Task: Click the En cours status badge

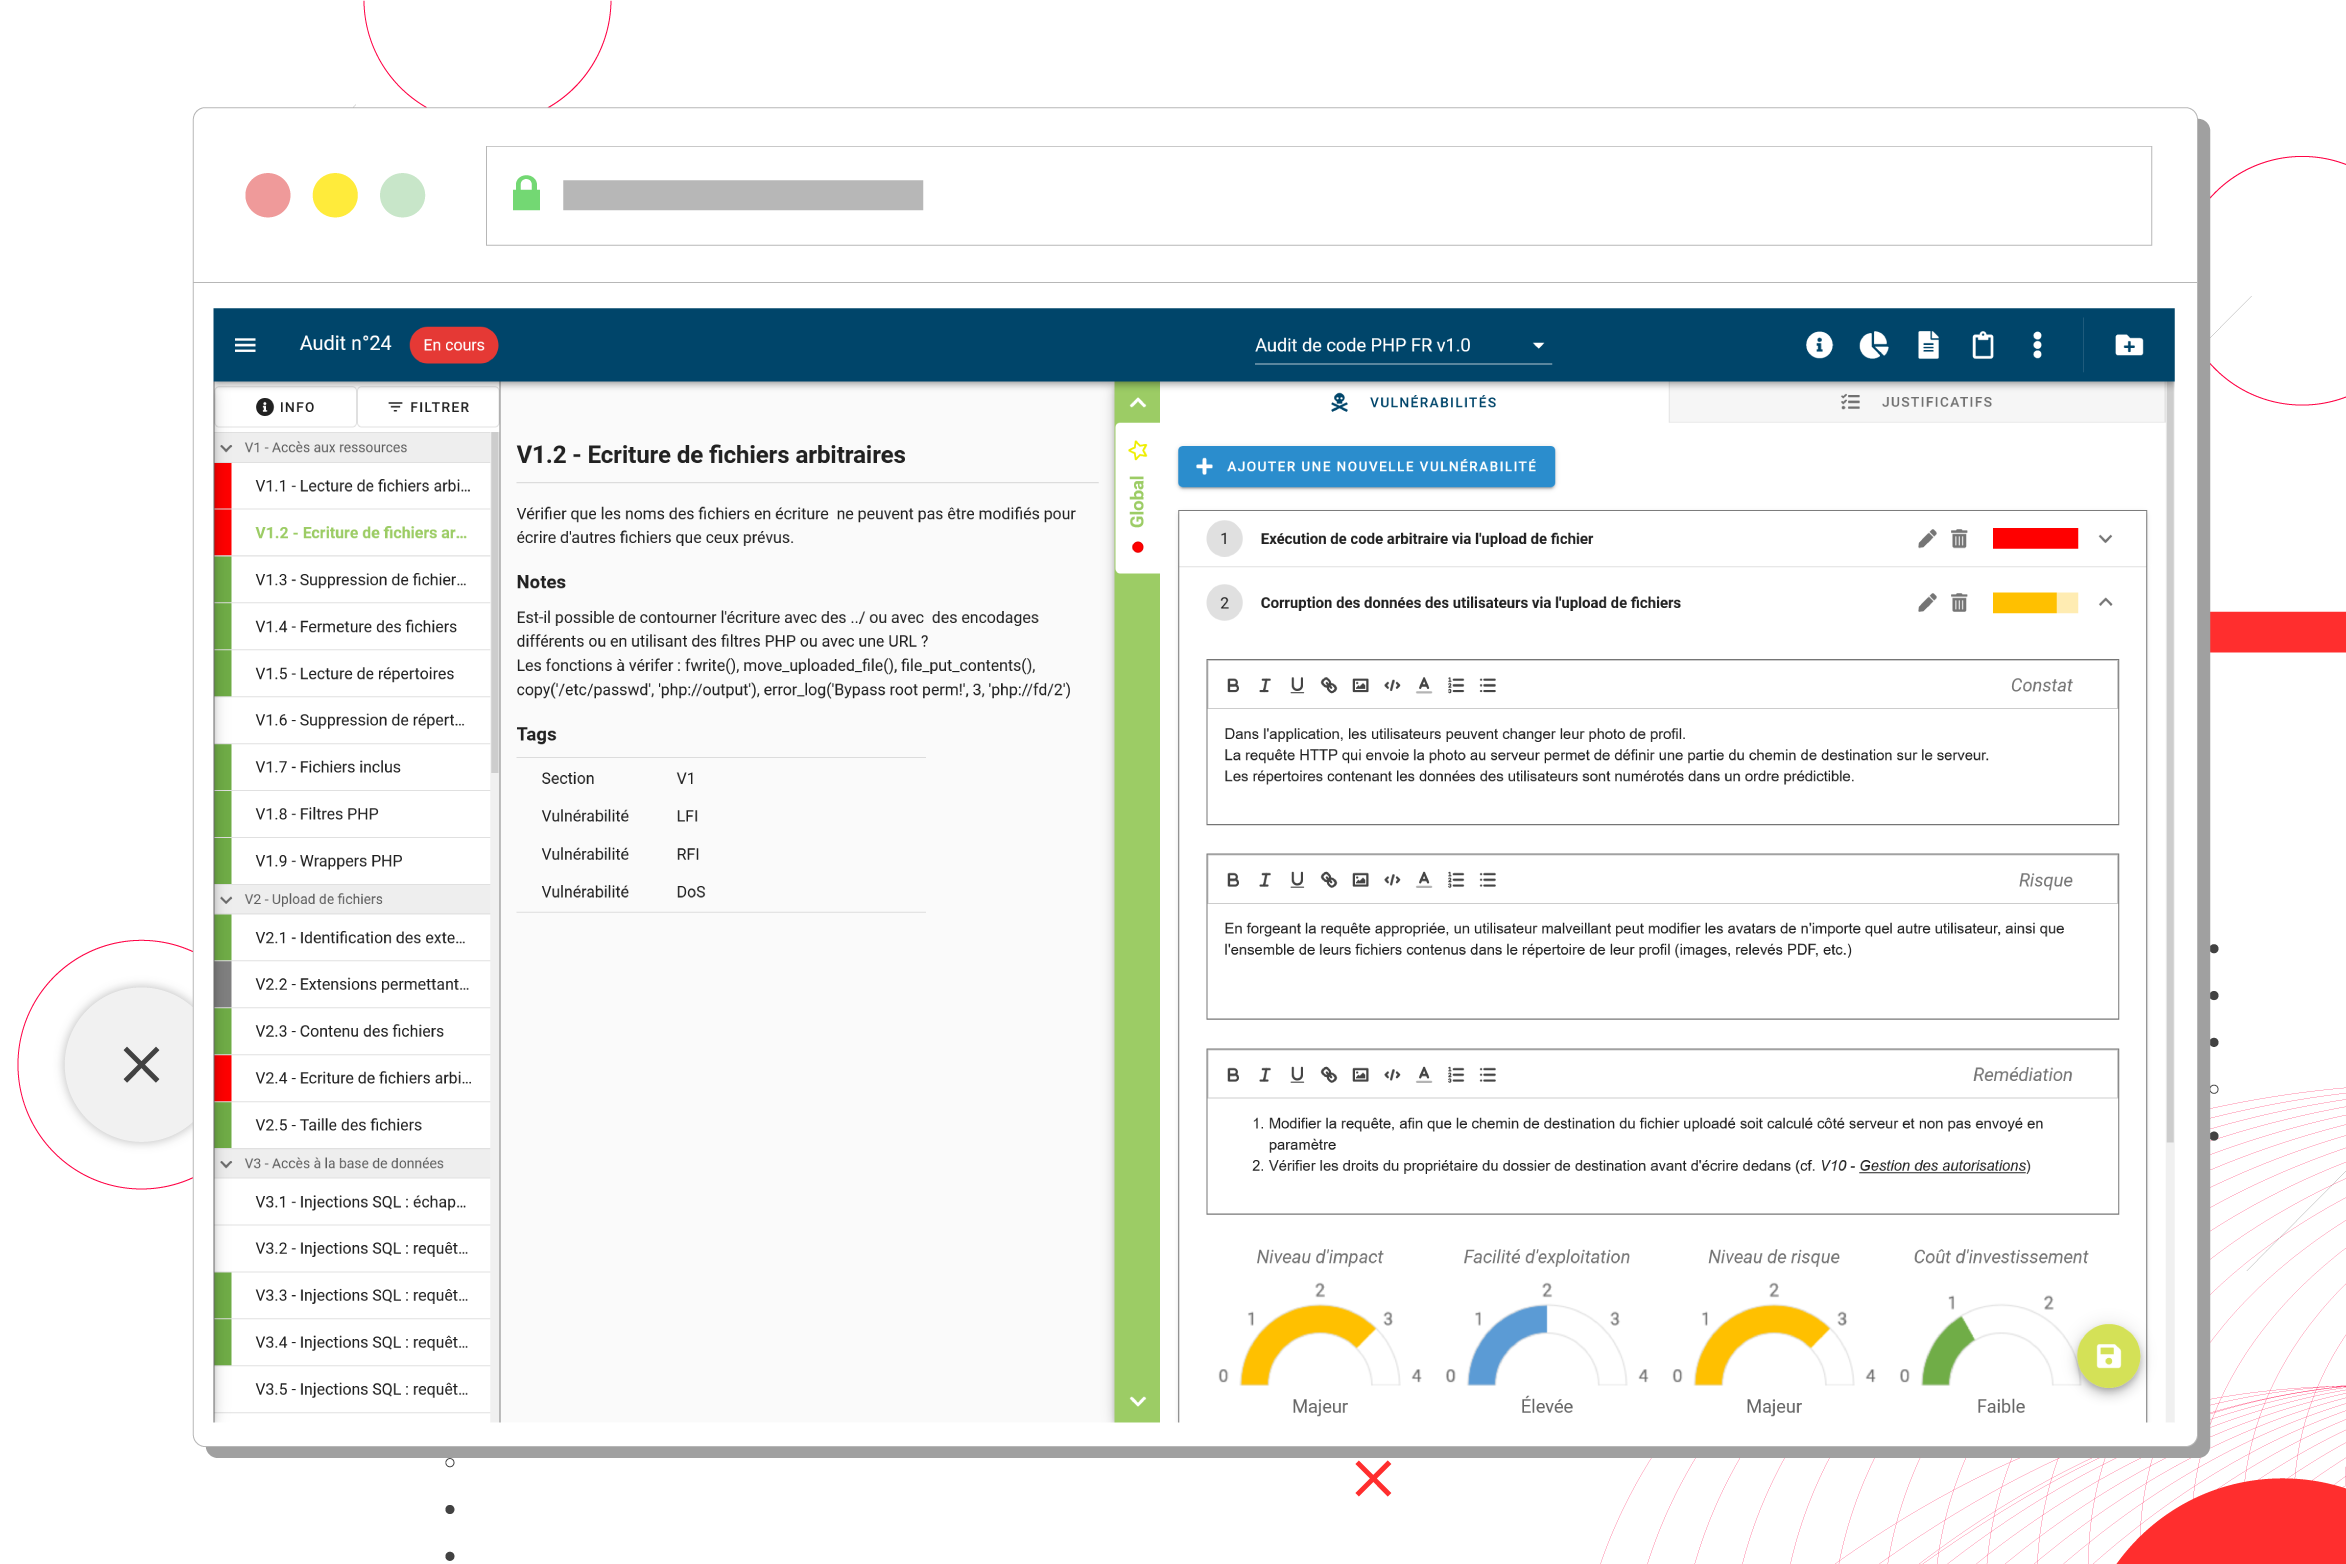Action: pyautogui.click(x=454, y=345)
